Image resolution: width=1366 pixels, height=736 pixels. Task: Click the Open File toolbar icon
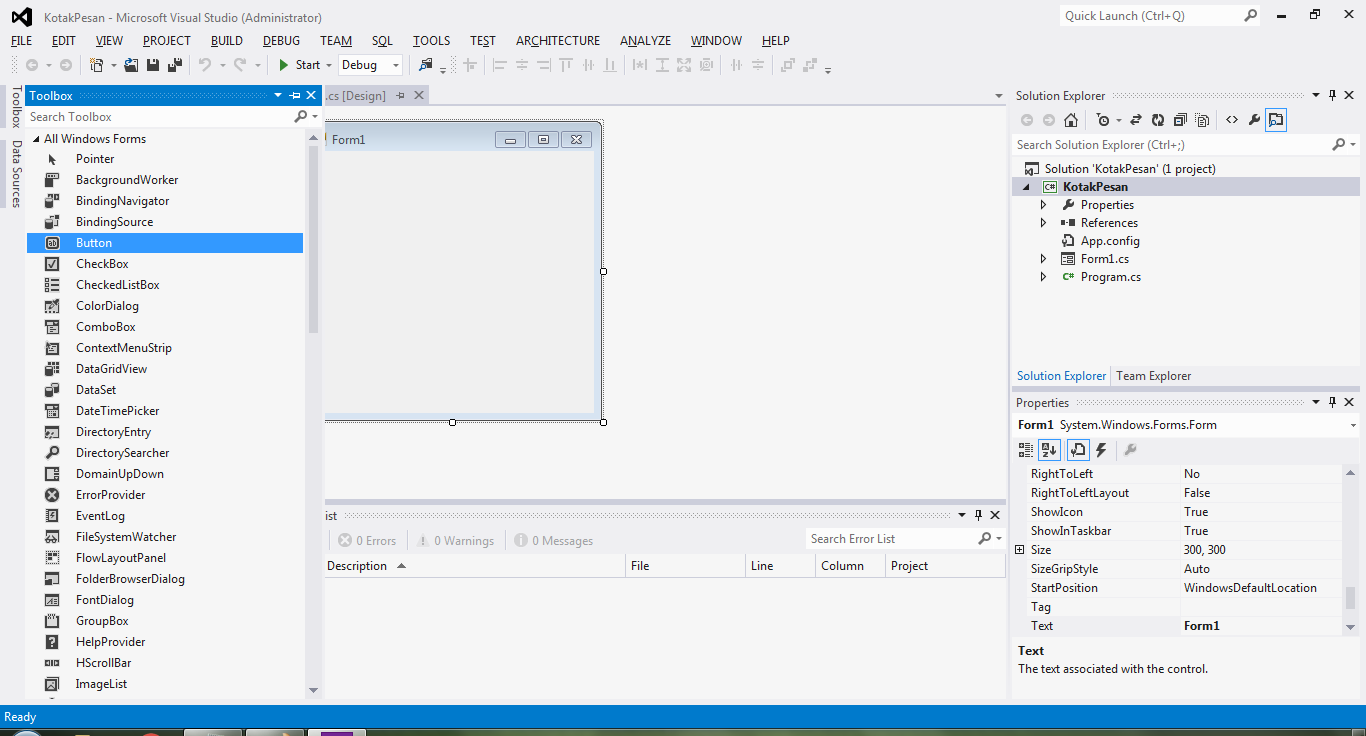tap(131, 65)
